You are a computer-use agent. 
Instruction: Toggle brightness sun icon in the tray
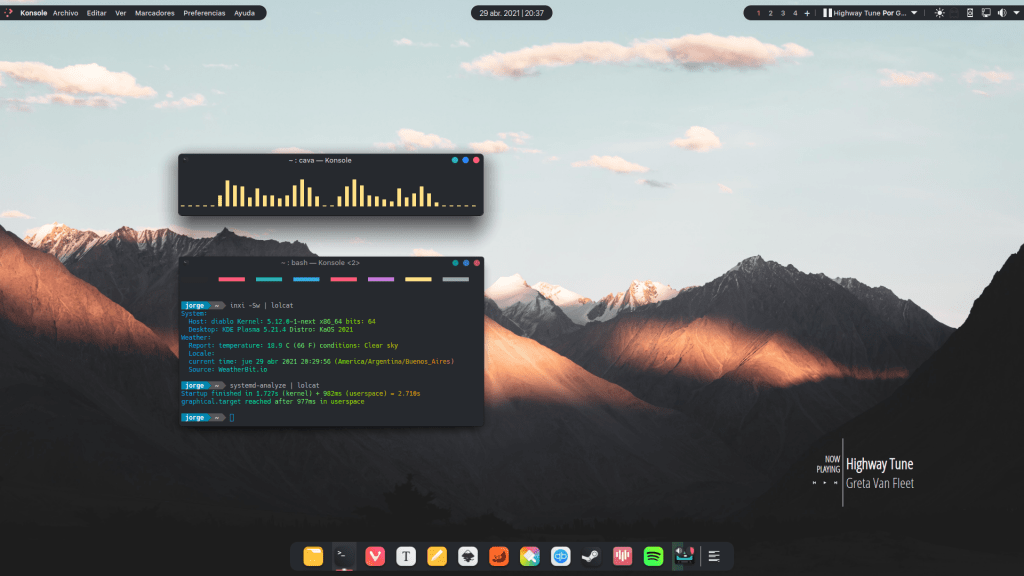point(939,13)
